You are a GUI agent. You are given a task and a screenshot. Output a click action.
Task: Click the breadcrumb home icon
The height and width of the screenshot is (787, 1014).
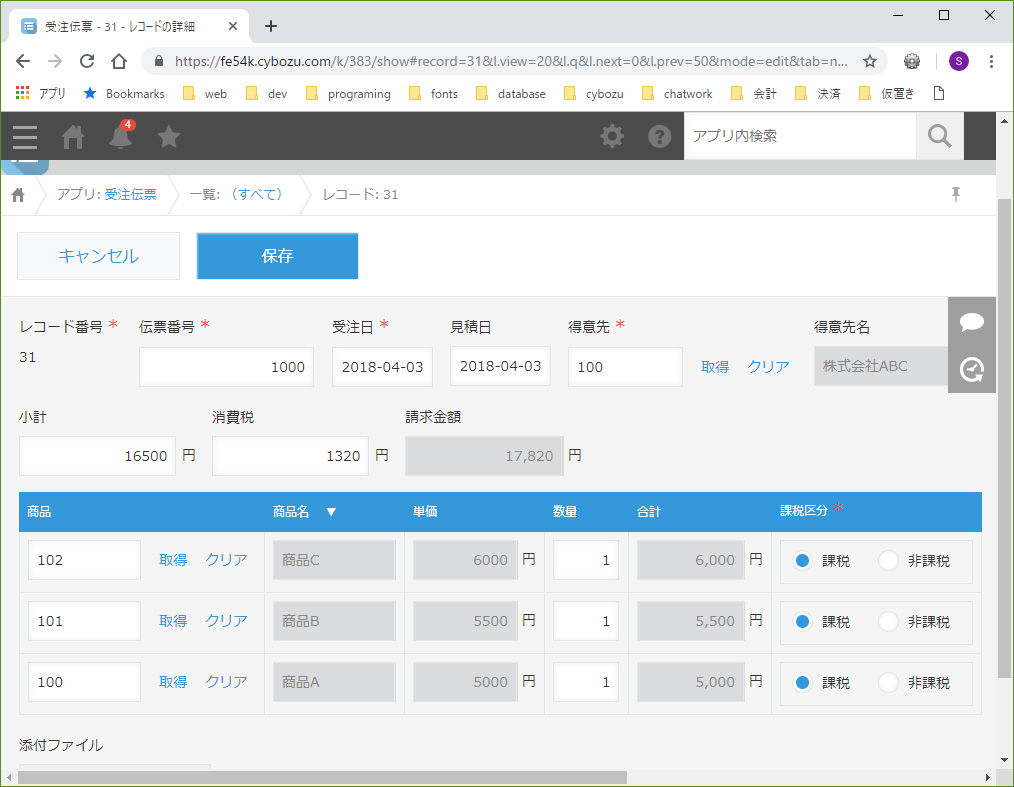pyautogui.click(x=18, y=195)
